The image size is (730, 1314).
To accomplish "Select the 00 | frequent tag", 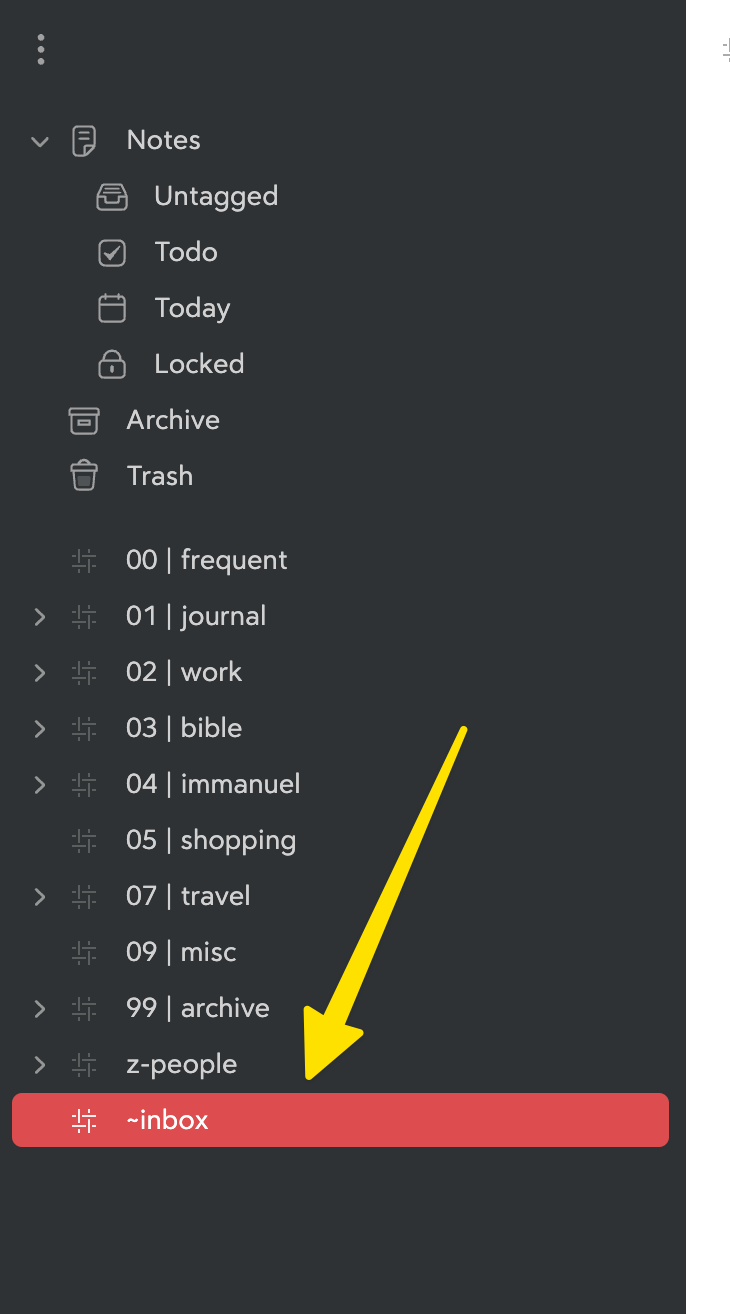I will [x=206, y=560].
